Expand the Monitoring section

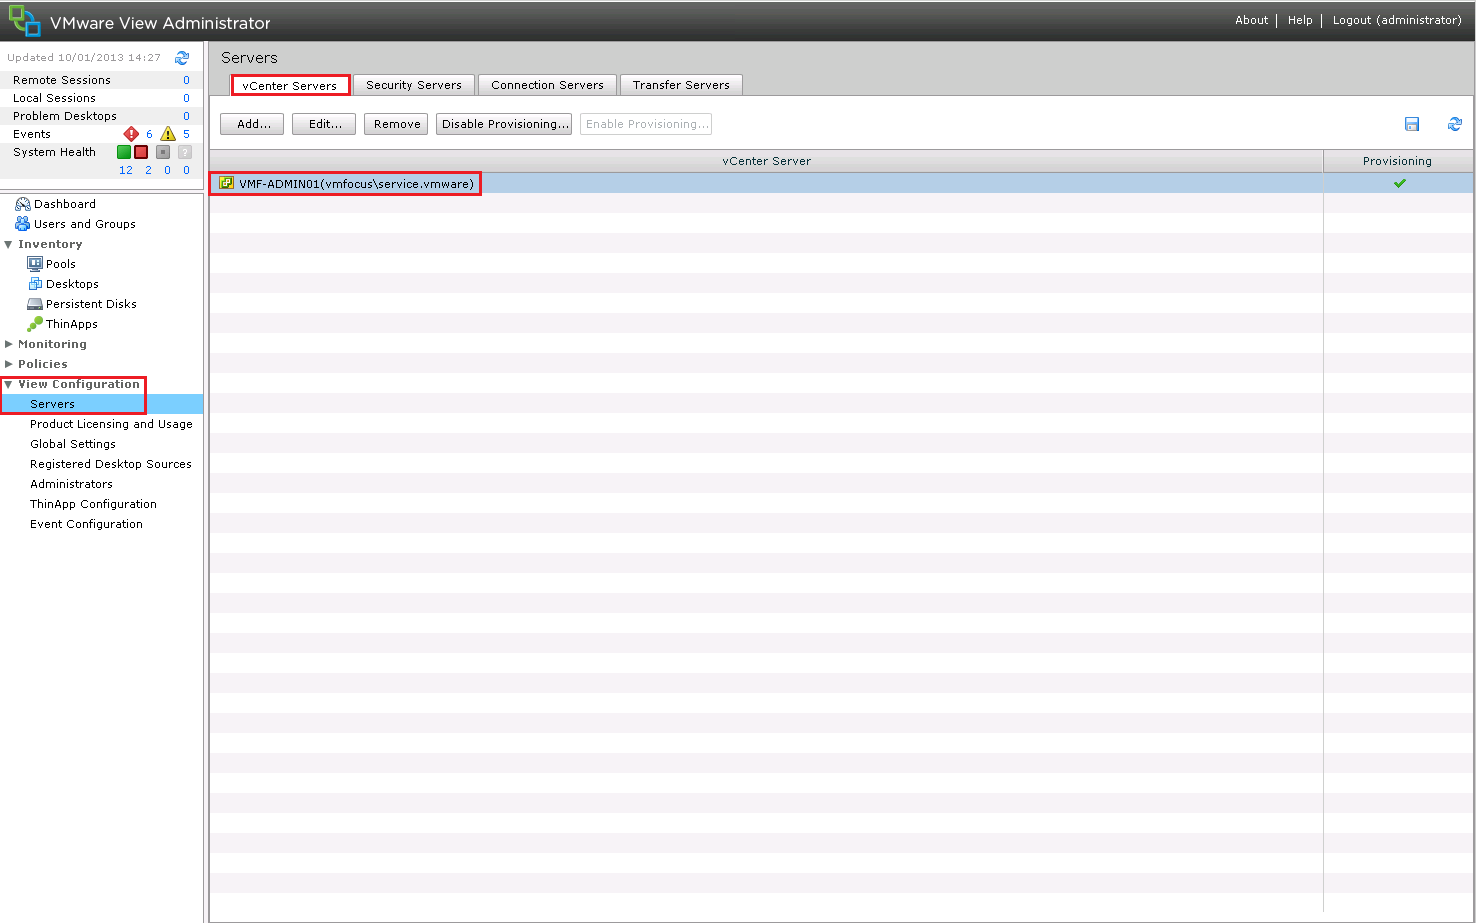9,344
